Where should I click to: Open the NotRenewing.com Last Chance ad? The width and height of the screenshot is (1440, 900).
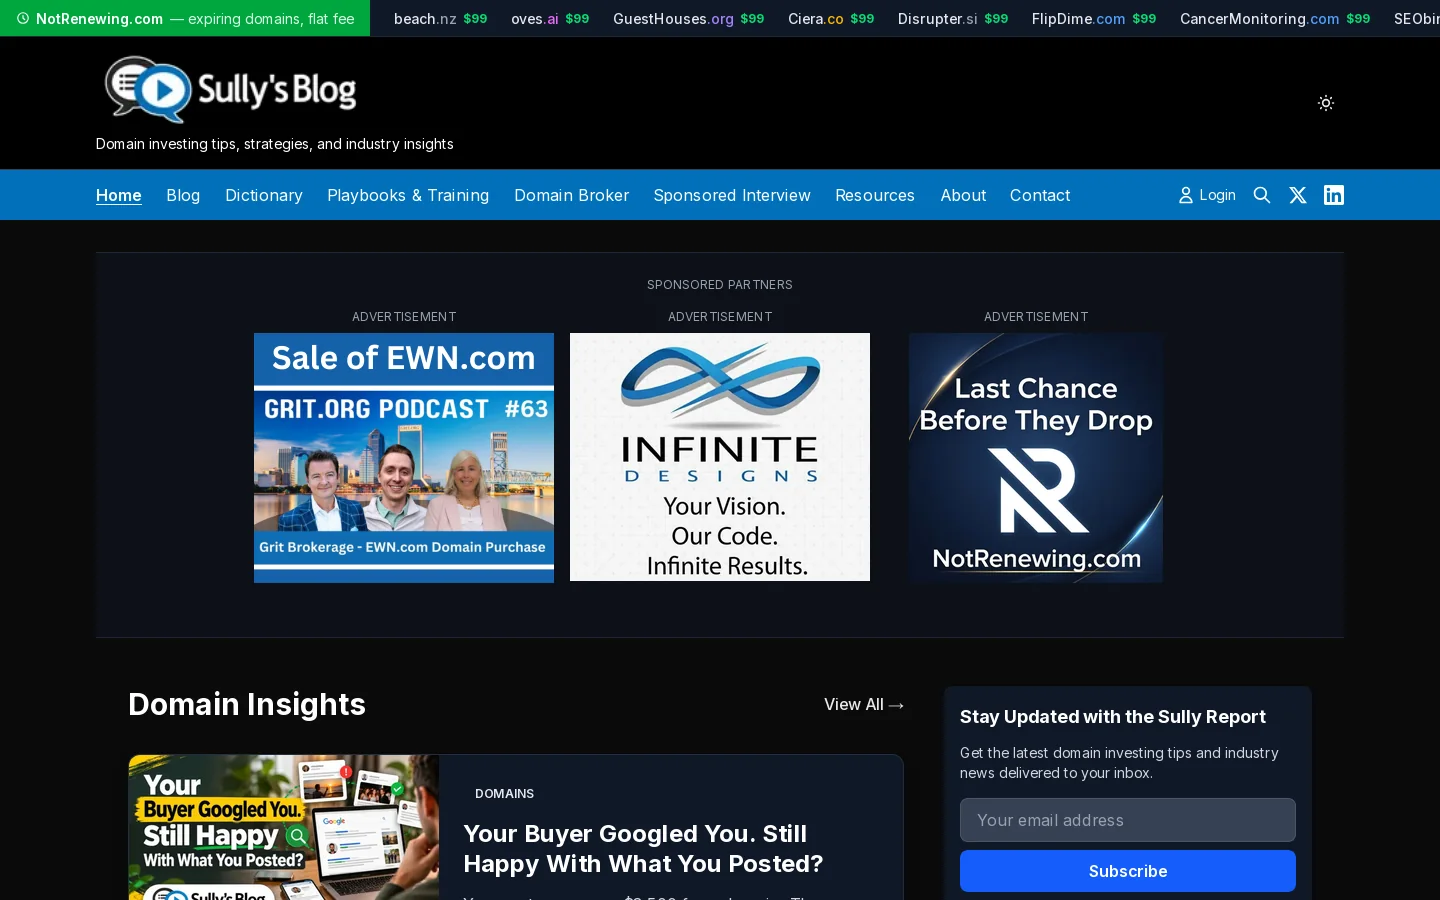point(1036,458)
